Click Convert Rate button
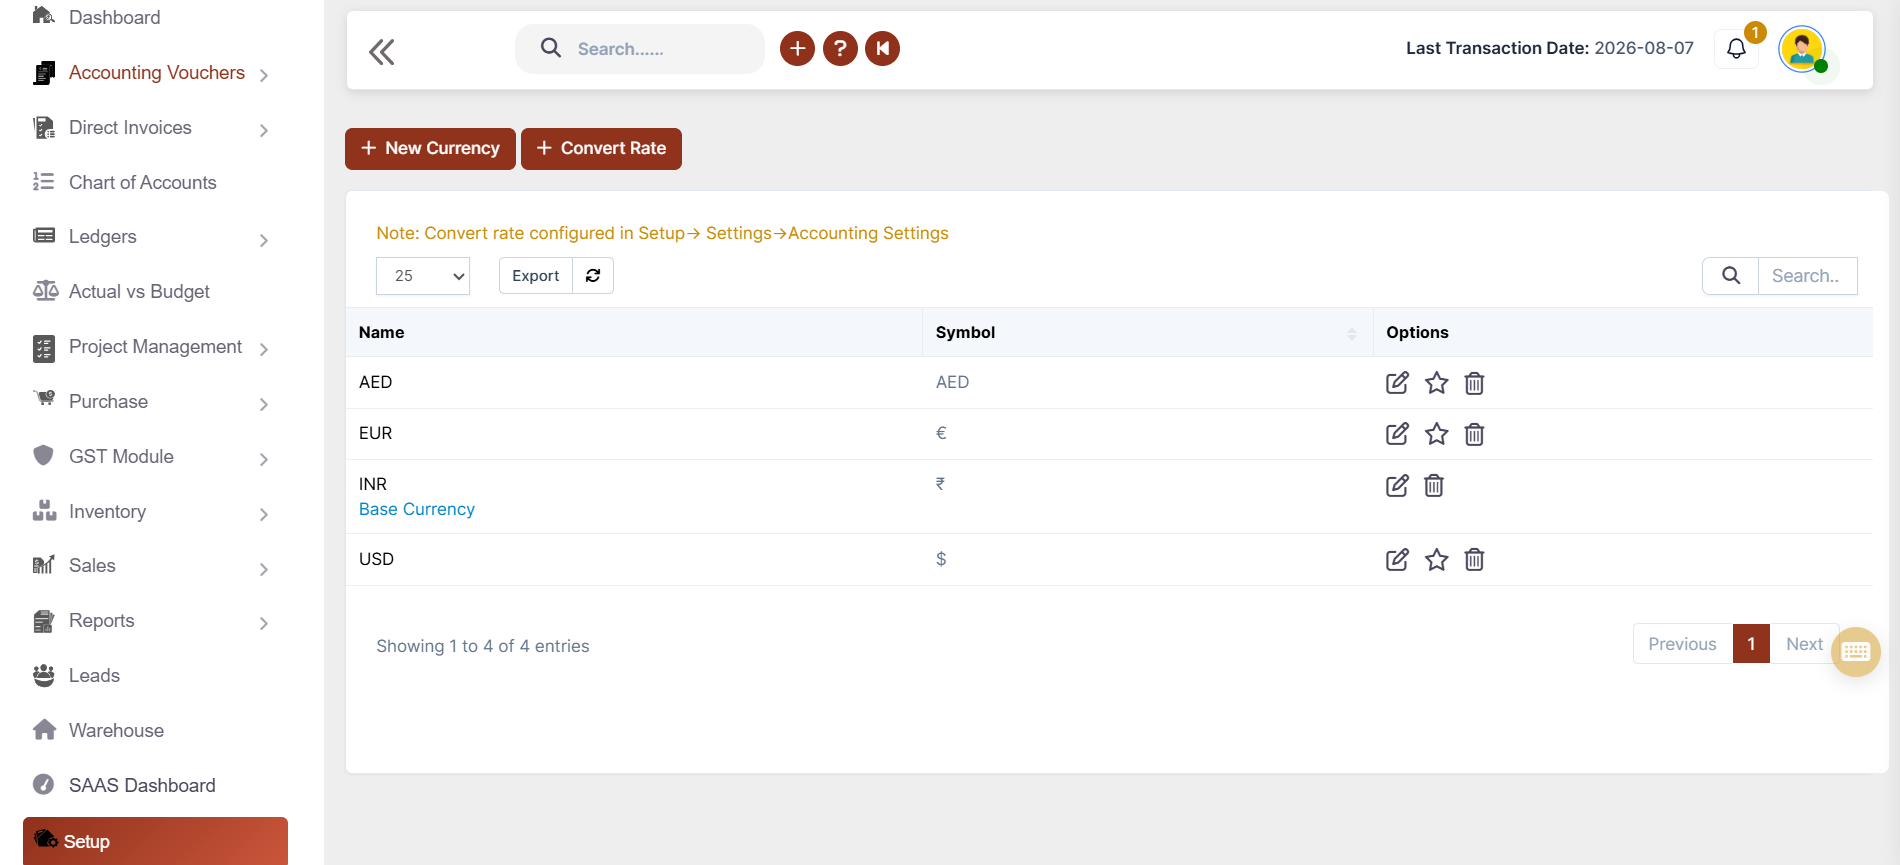This screenshot has height=865, width=1900. pyautogui.click(x=601, y=149)
